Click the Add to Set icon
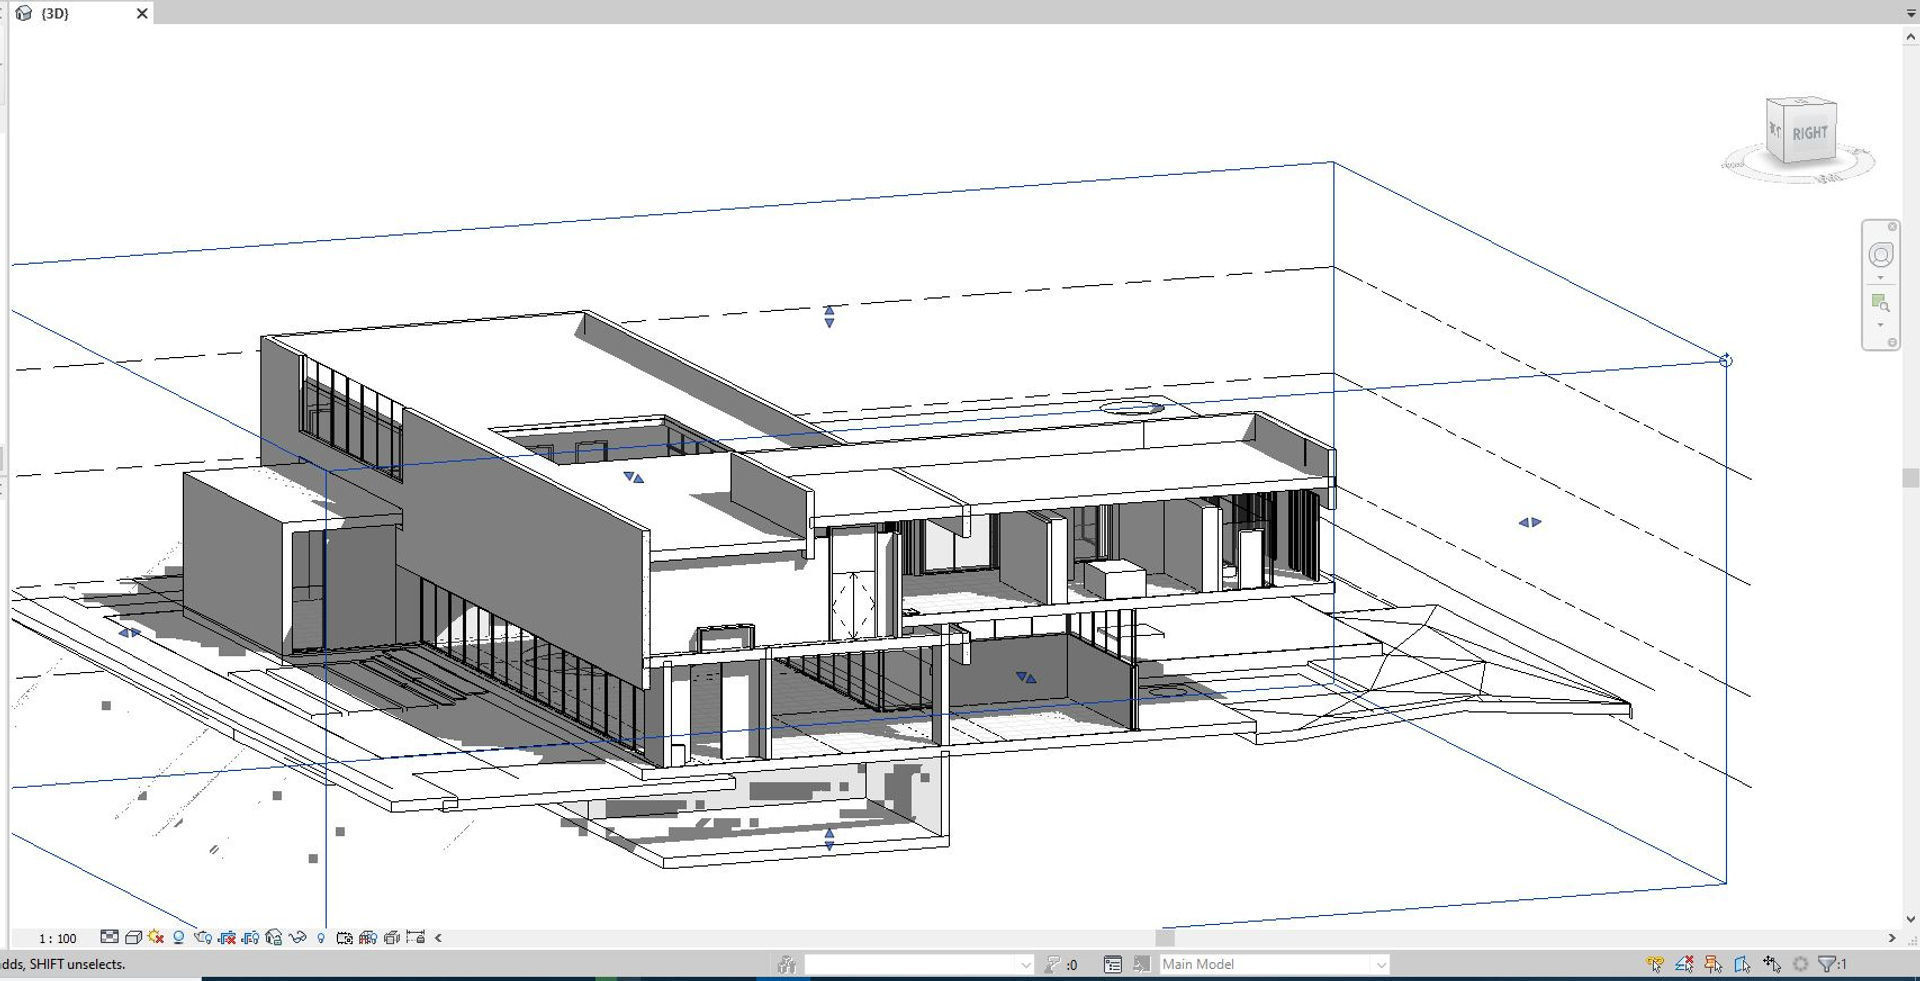Screen dimensions: 1920x981 click(x=1141, y=964)
